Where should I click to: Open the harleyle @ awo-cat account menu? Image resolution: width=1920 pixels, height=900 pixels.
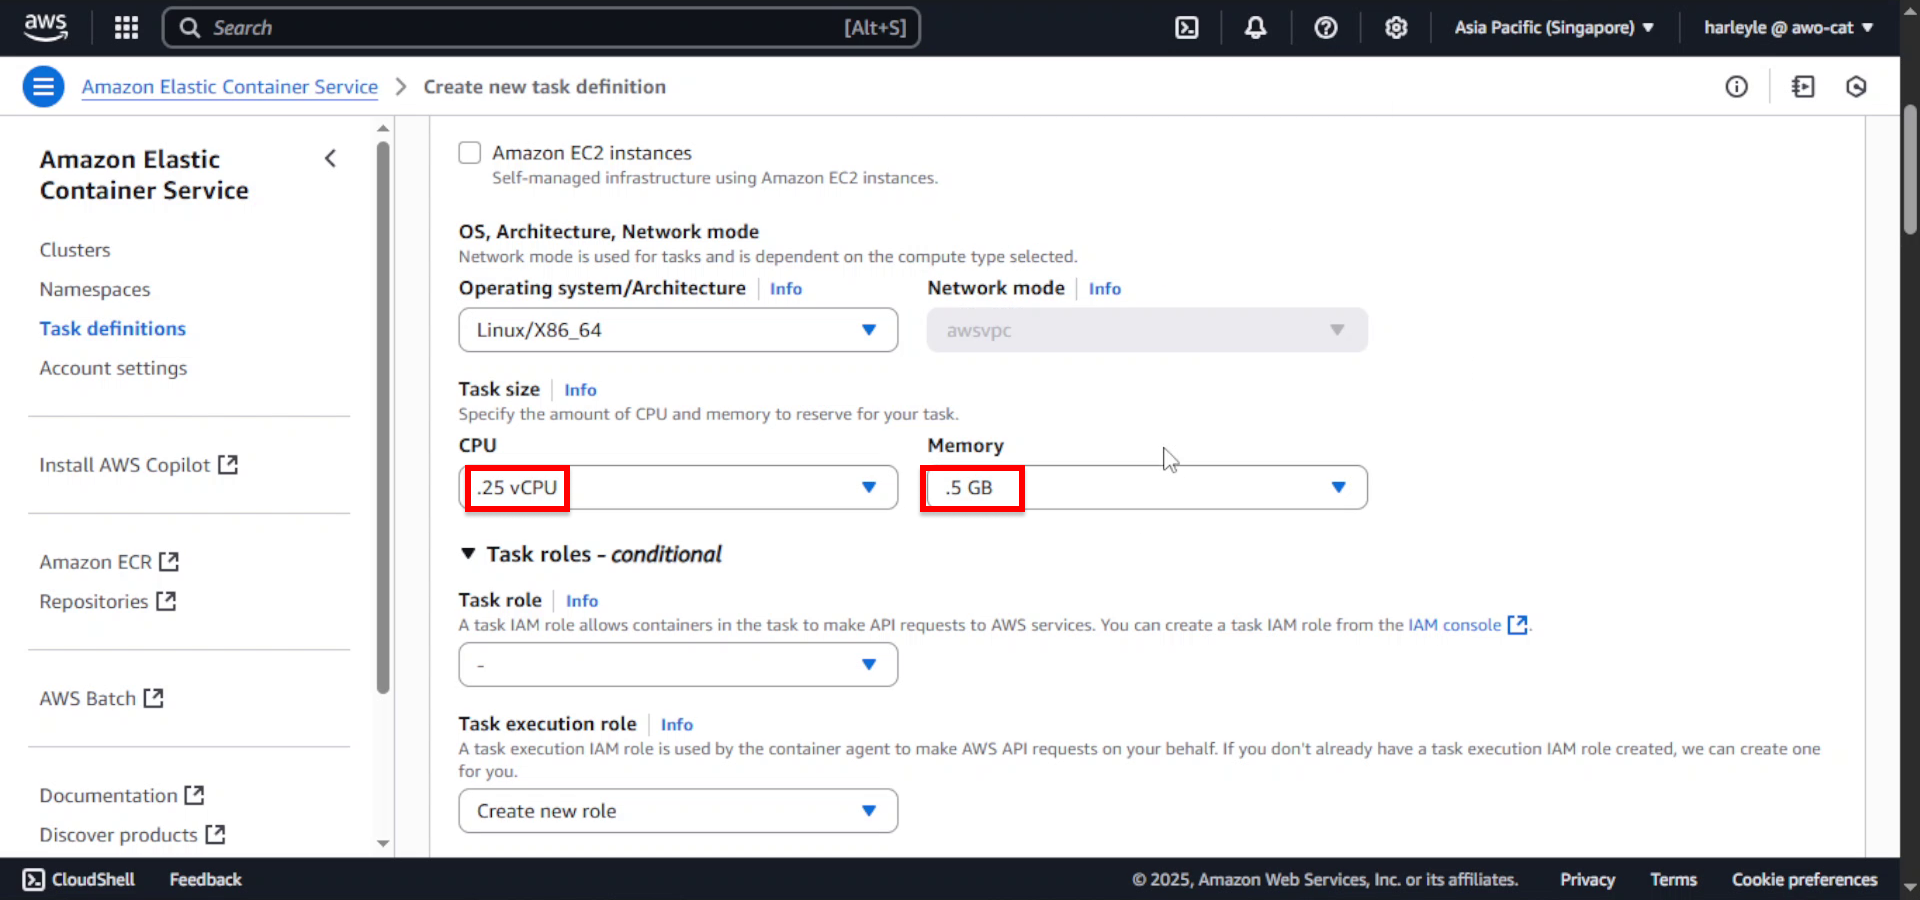(x=1788, y=27)
